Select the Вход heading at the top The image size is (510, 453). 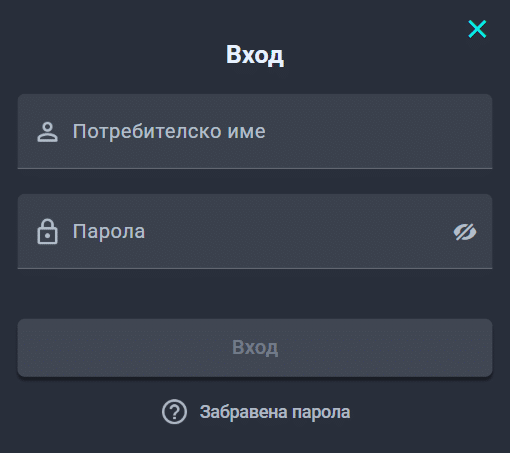coord(255,55)
